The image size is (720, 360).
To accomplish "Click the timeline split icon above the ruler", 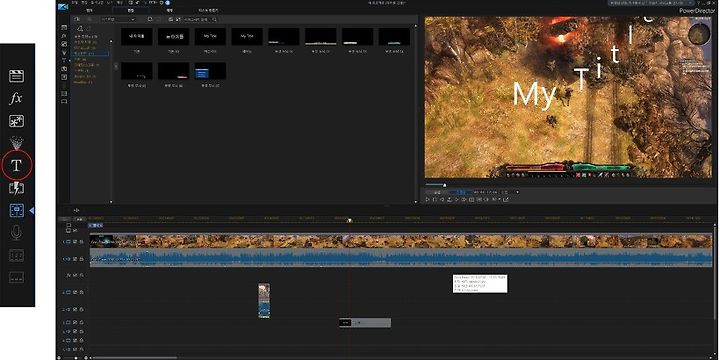I will click(76, 210).
